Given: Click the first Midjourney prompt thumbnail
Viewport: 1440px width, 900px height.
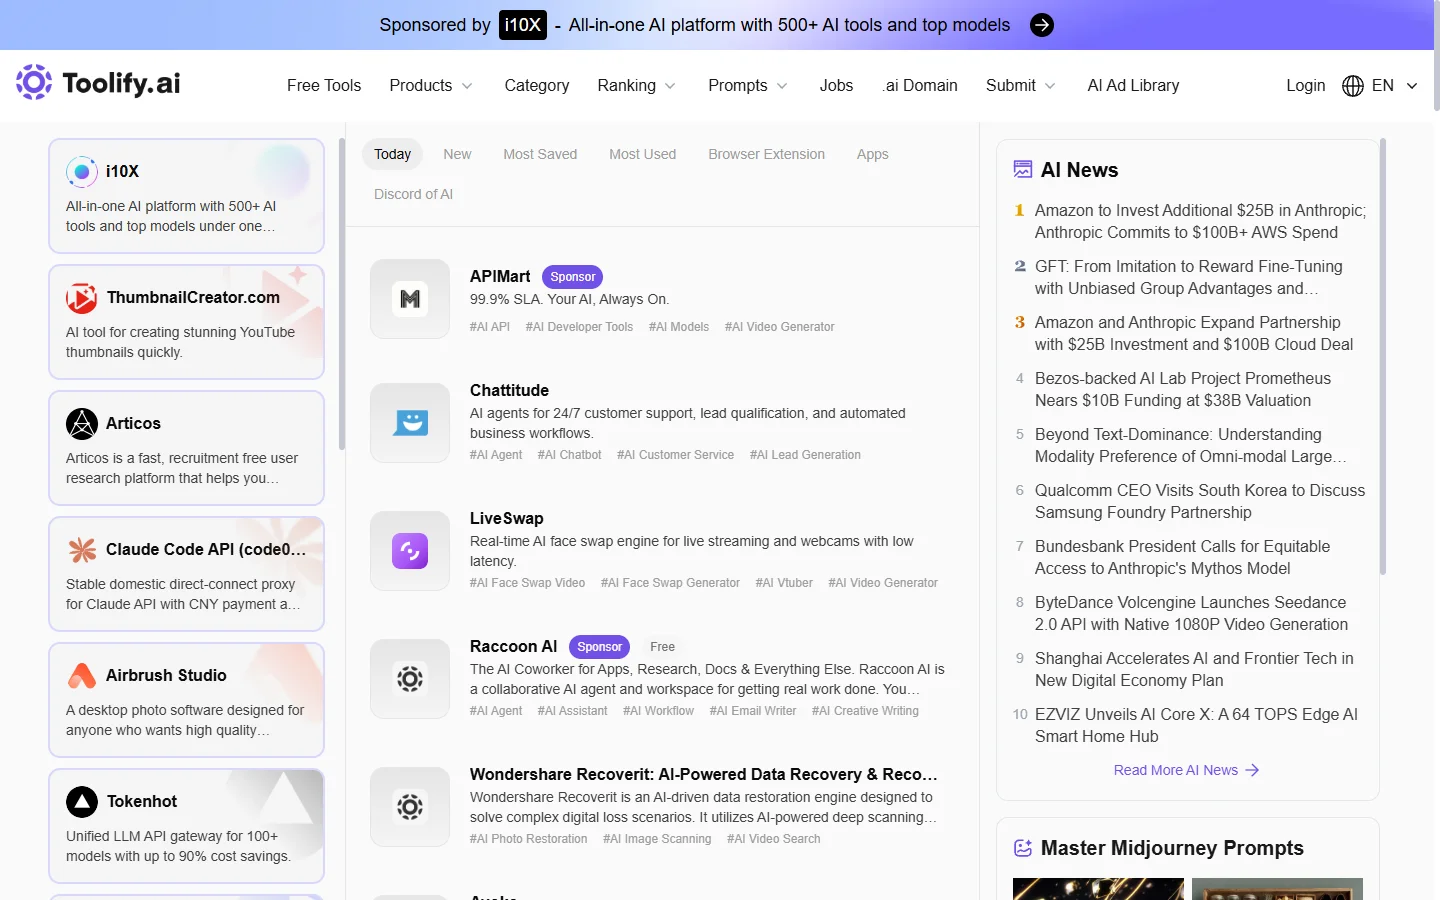Looking at the screenshot, I should click(1098, 889).
